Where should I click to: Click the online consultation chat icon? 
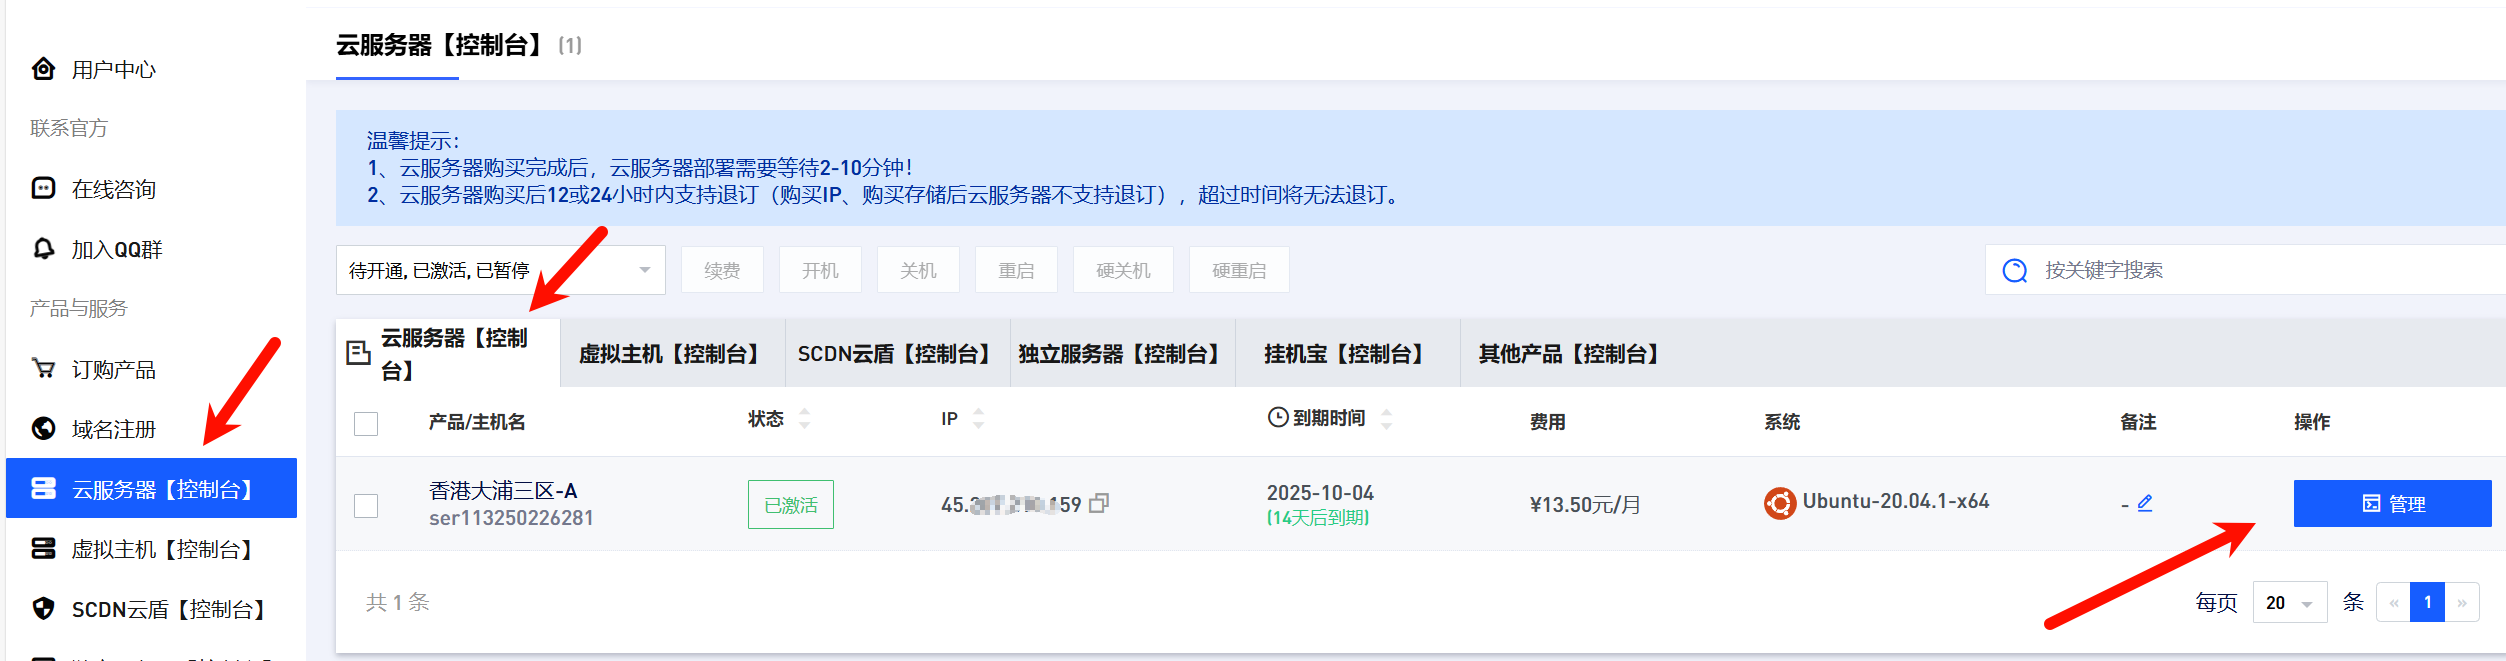coord(44,189)
